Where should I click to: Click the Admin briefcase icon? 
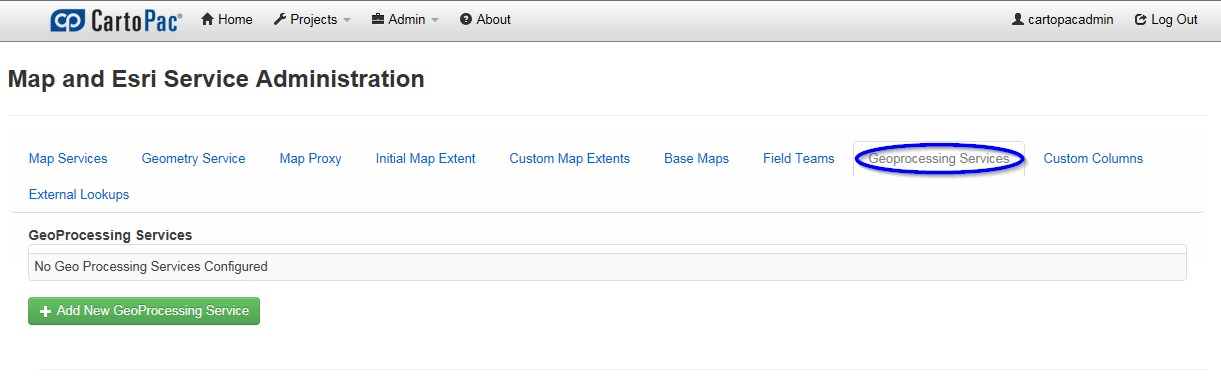(378, 20)
